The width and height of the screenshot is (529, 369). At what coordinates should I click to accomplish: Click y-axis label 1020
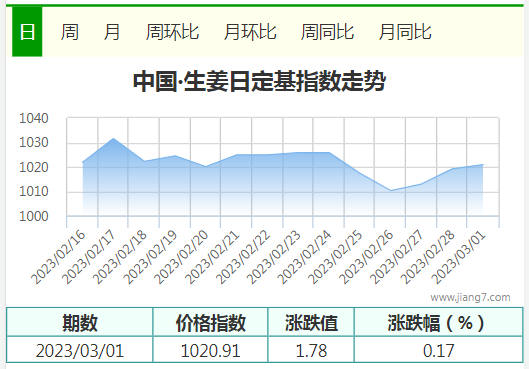click(34, 167)
